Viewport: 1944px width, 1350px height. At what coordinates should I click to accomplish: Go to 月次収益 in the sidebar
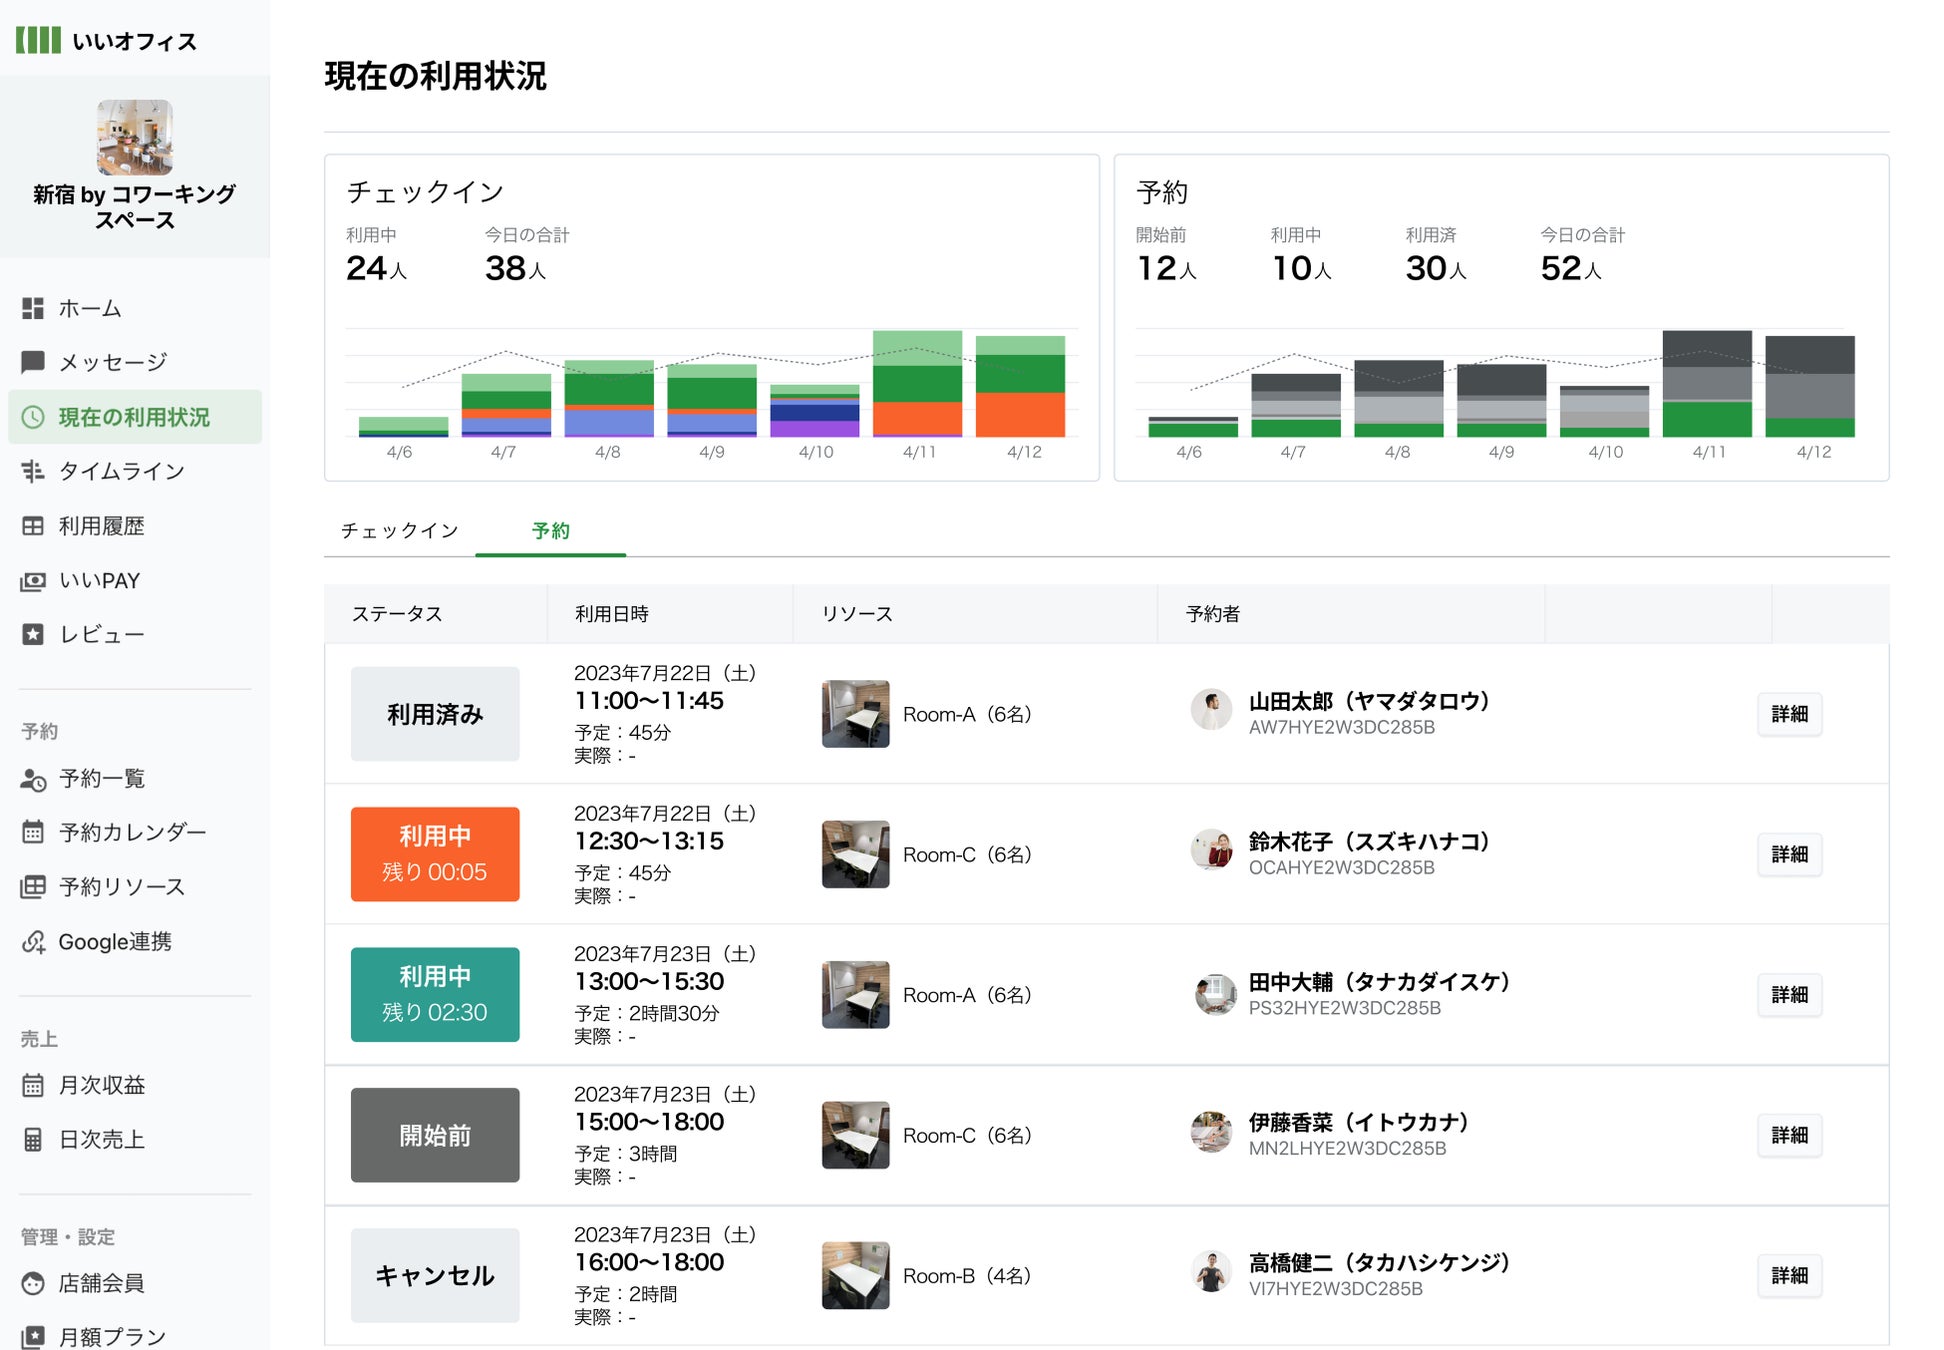click(101, 1085)
